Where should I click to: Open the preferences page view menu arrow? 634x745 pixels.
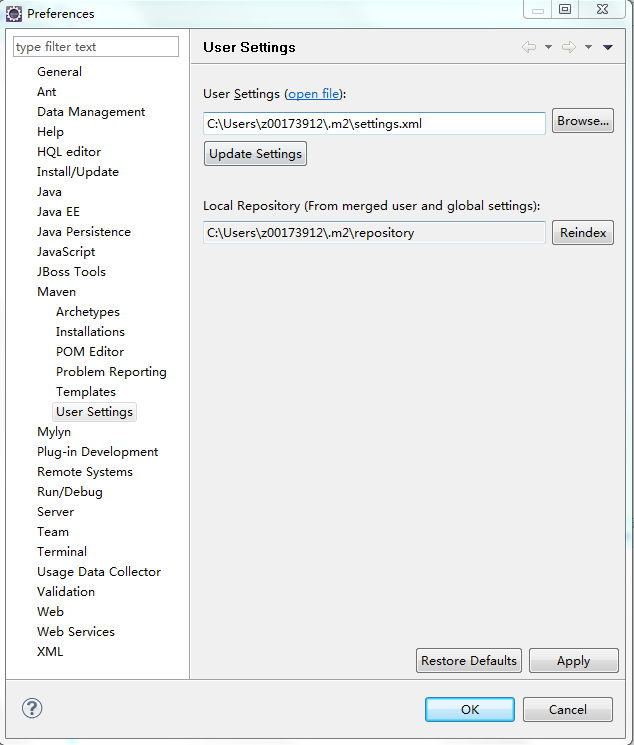click(x=607, y=48)
